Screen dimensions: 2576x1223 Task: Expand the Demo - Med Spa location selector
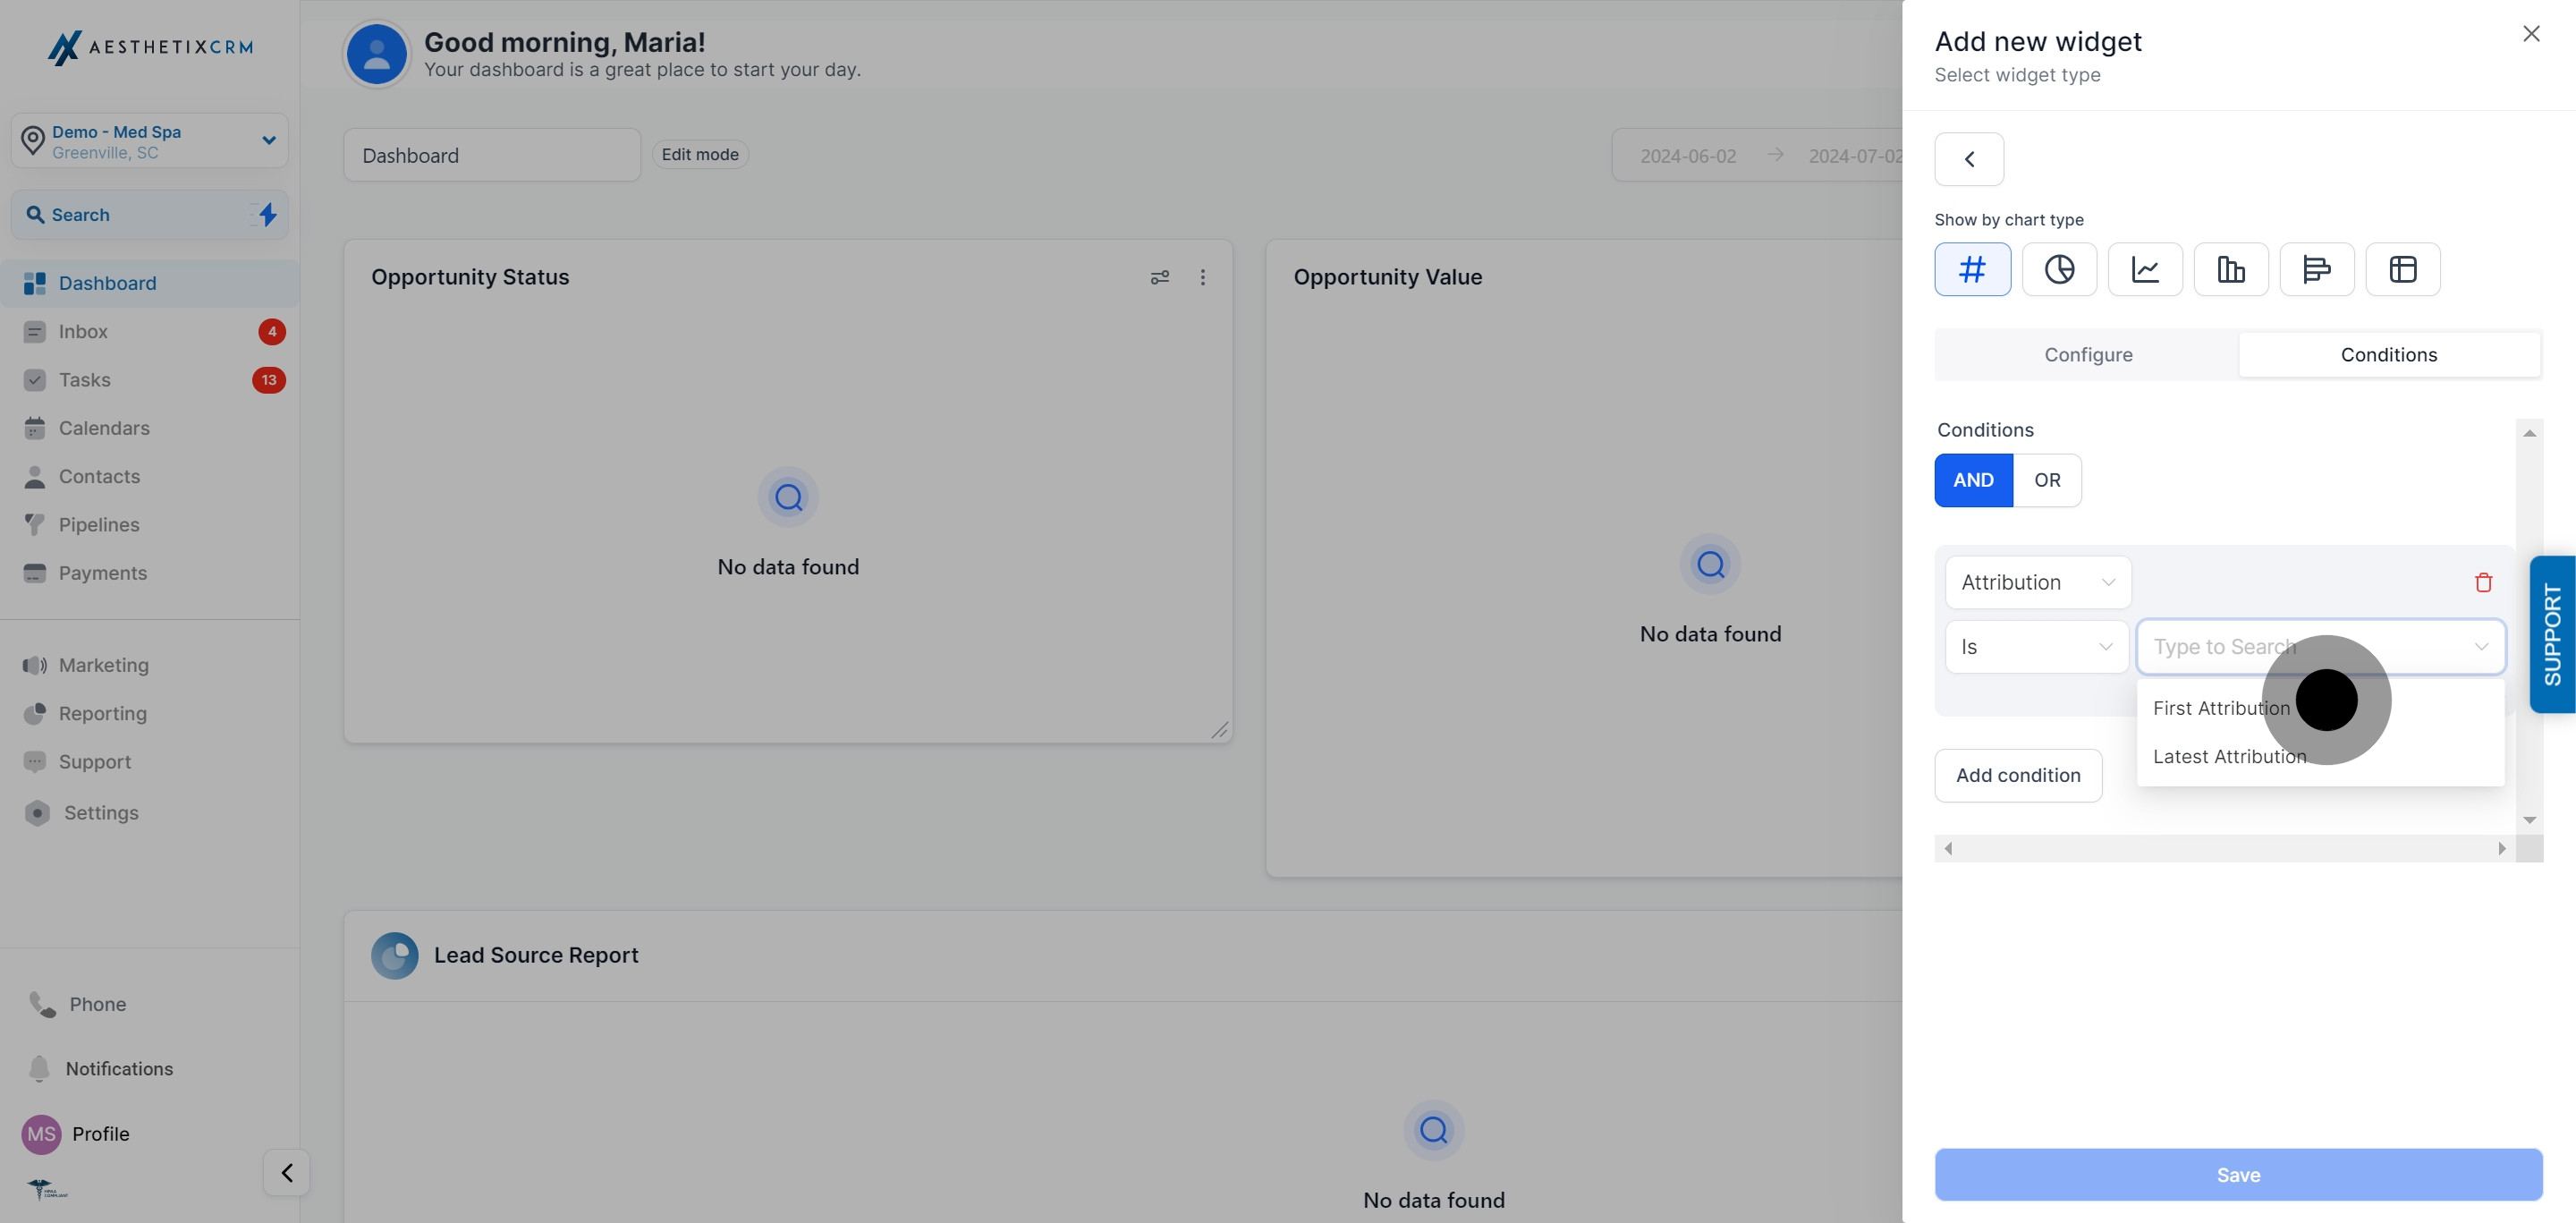pyautogui.click(x=150, y=141)
